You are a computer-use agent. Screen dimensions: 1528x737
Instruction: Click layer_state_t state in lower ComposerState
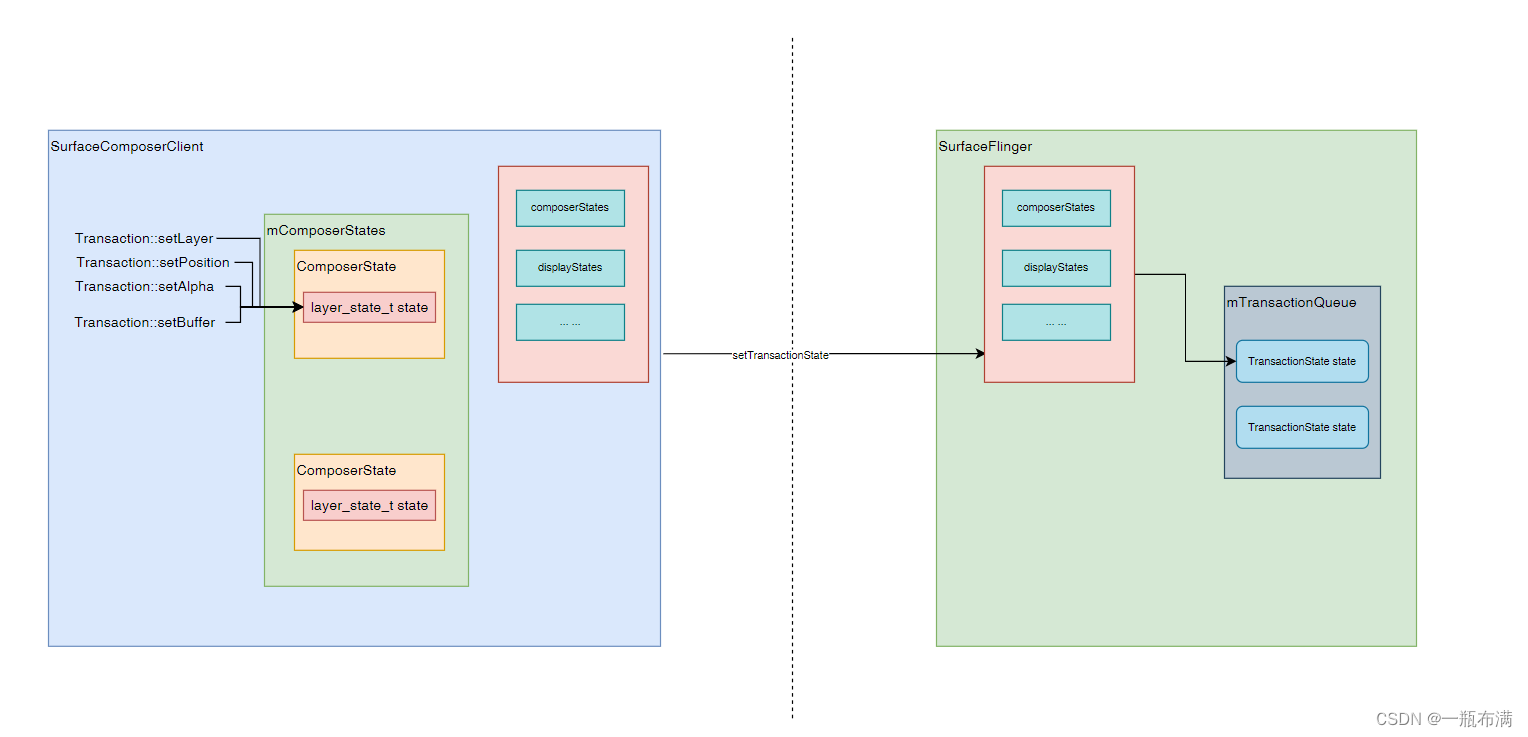(369, 506)
